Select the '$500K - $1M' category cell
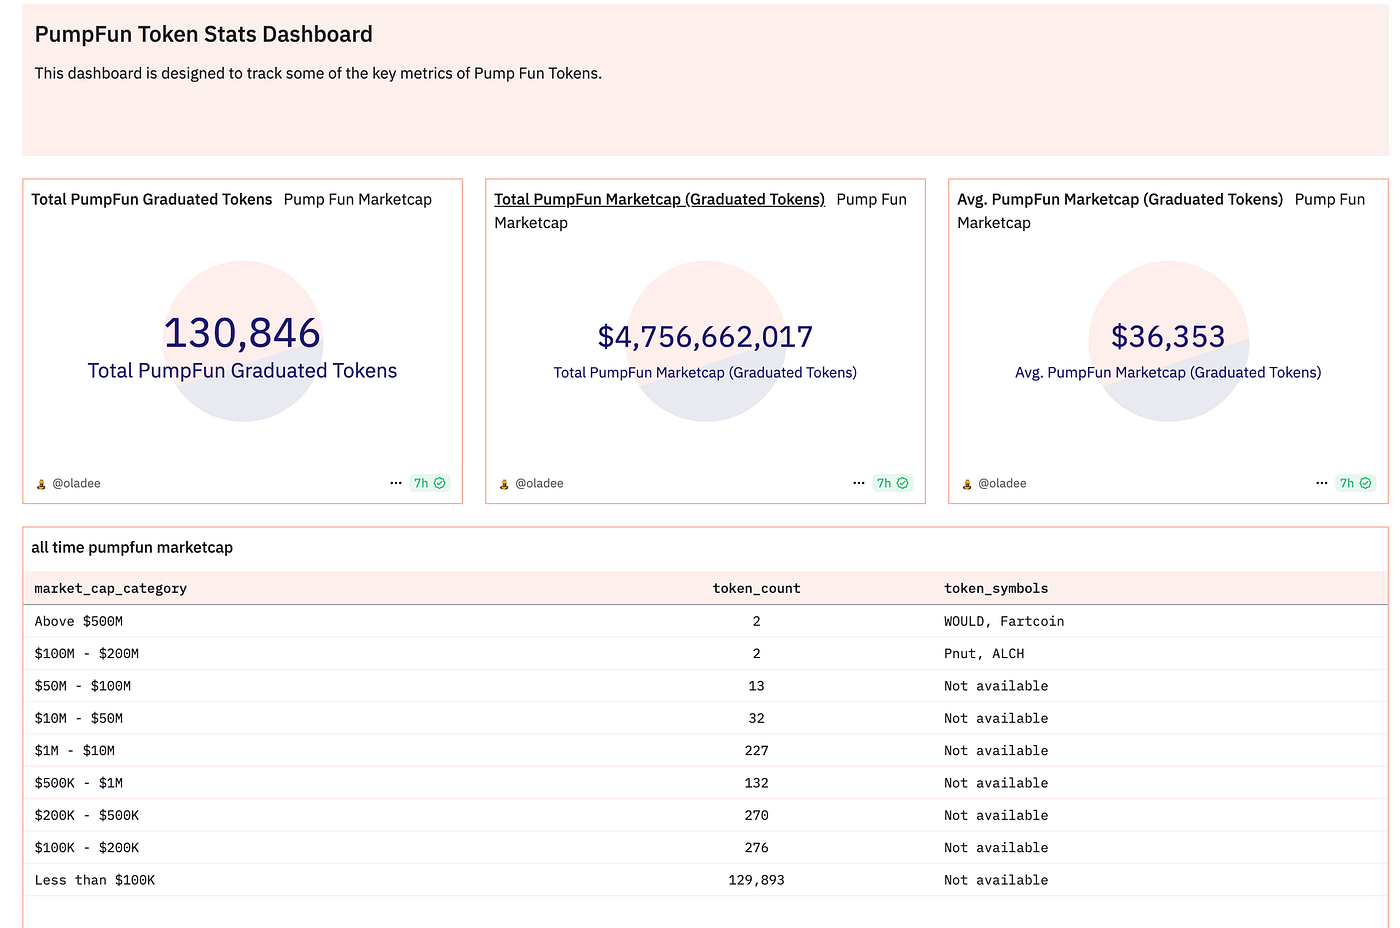 coord(79,783)
